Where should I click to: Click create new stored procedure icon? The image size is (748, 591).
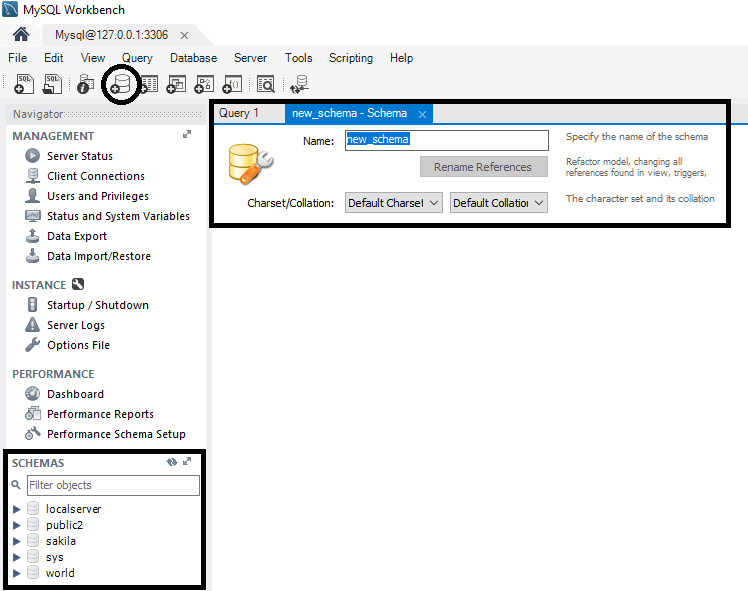pos(205,85)
